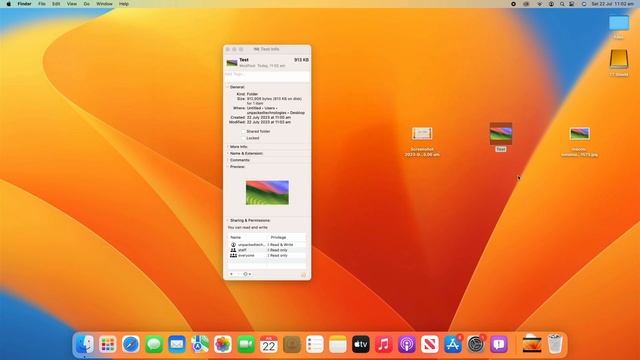Open Podcasts app in the Dock
The height and width of the screenshot is (360, 640).
407,344
